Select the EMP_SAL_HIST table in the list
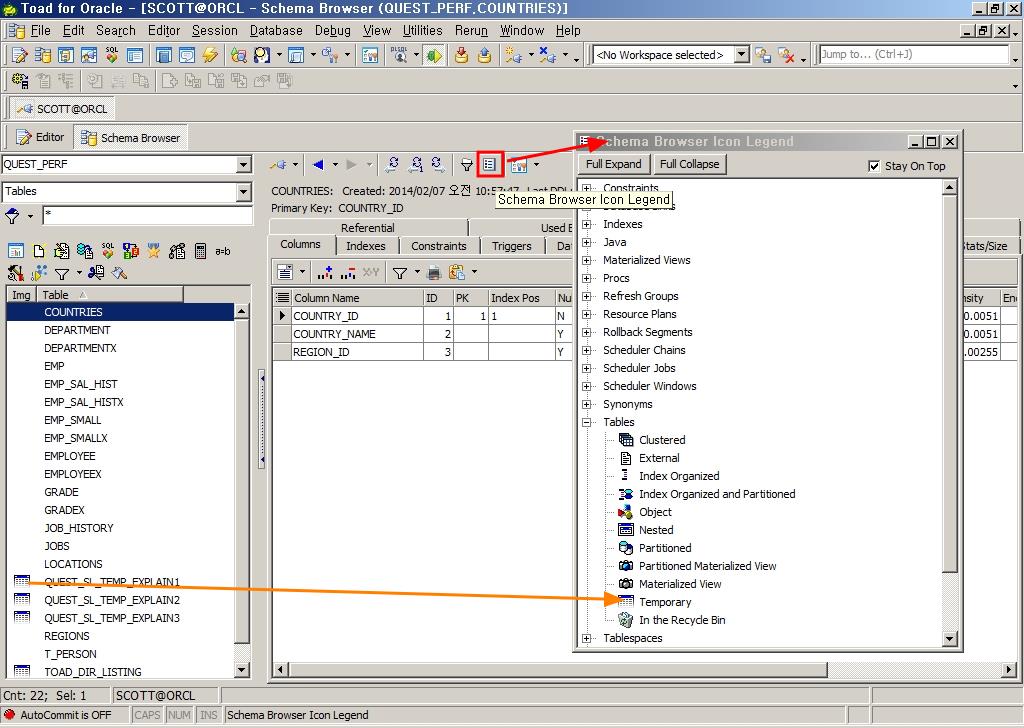Viewport: 1024px width, 728px height. (x=81, y=384)
